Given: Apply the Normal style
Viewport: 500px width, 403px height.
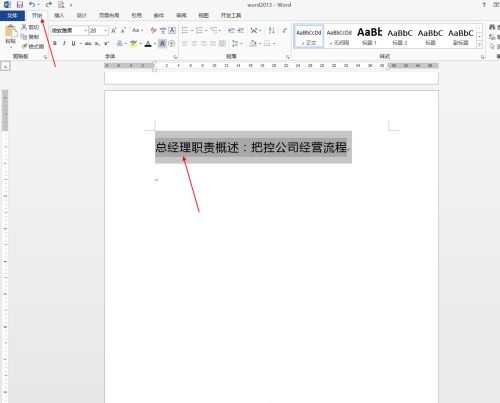Looking at the screenshot, I should (309, 37).
